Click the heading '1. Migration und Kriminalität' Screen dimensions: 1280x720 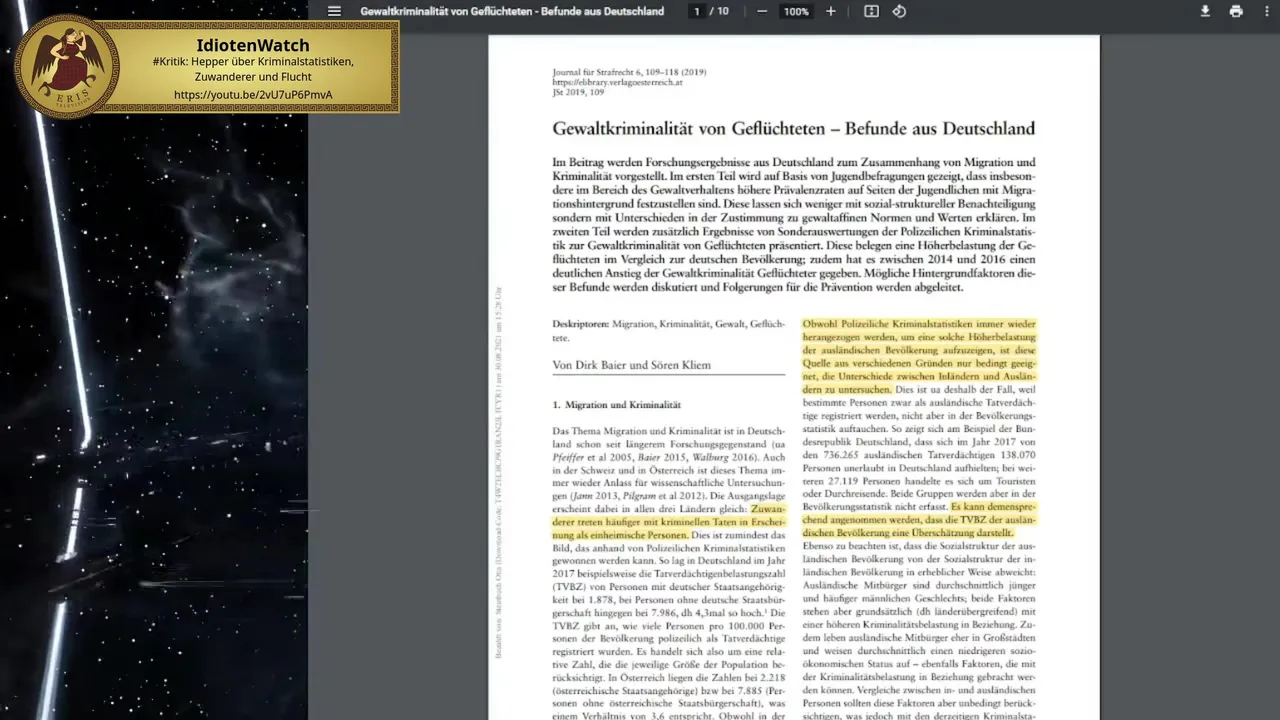(x=617, y=405)
